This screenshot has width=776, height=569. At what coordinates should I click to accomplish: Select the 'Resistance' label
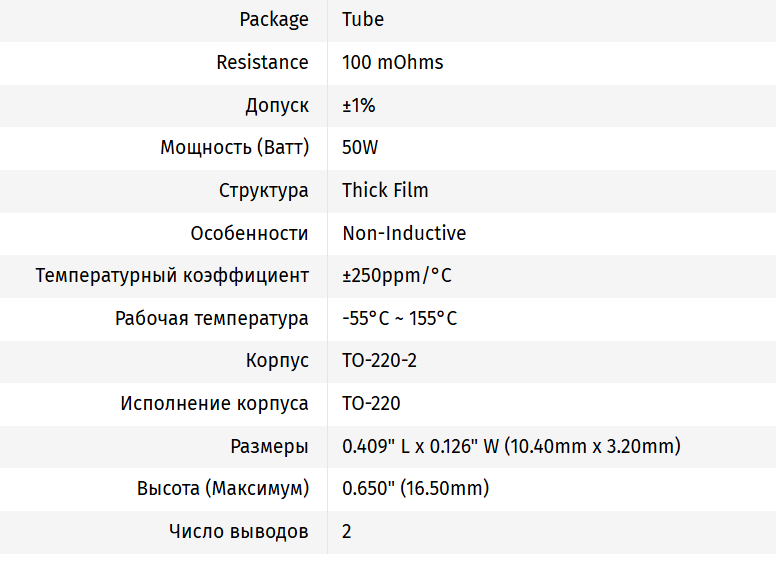pos(262,63)
